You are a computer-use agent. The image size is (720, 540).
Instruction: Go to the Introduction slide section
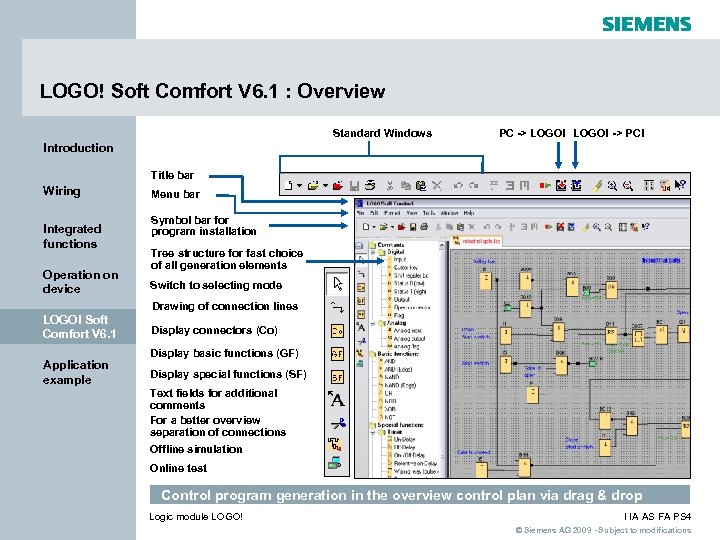[x=78, y=148]
